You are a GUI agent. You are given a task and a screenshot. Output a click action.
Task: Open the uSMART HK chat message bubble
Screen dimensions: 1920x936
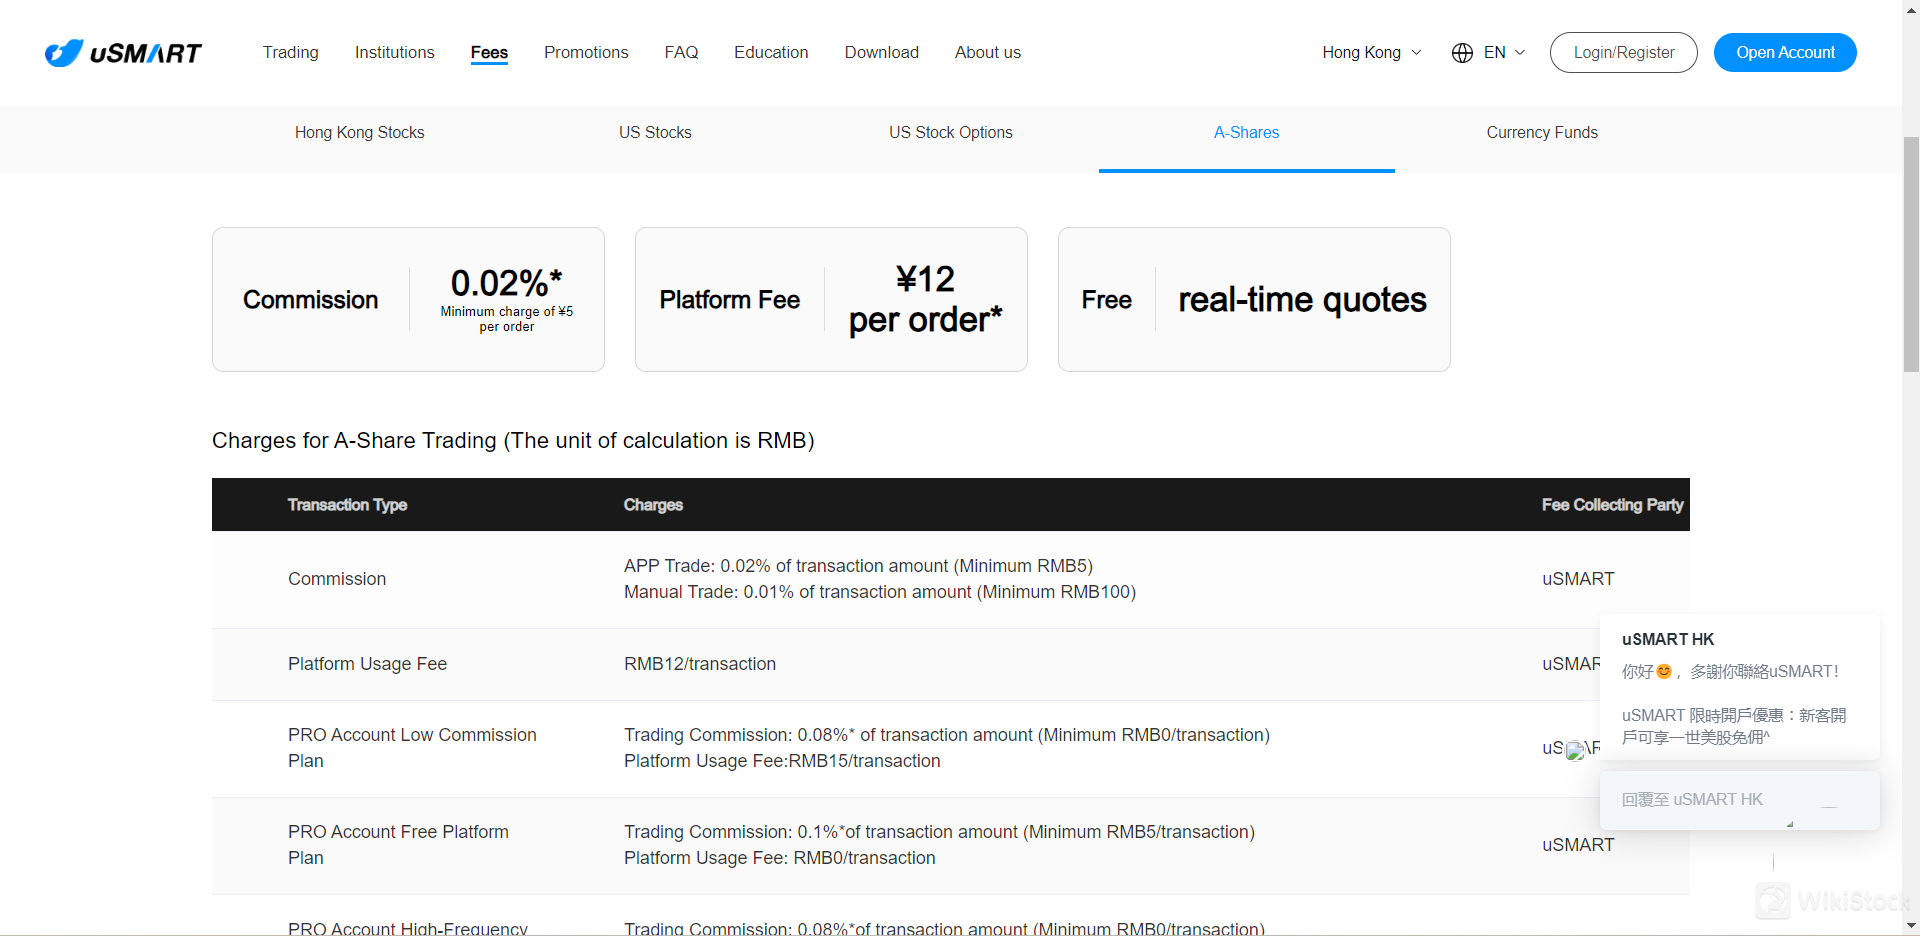point(1738,688)
